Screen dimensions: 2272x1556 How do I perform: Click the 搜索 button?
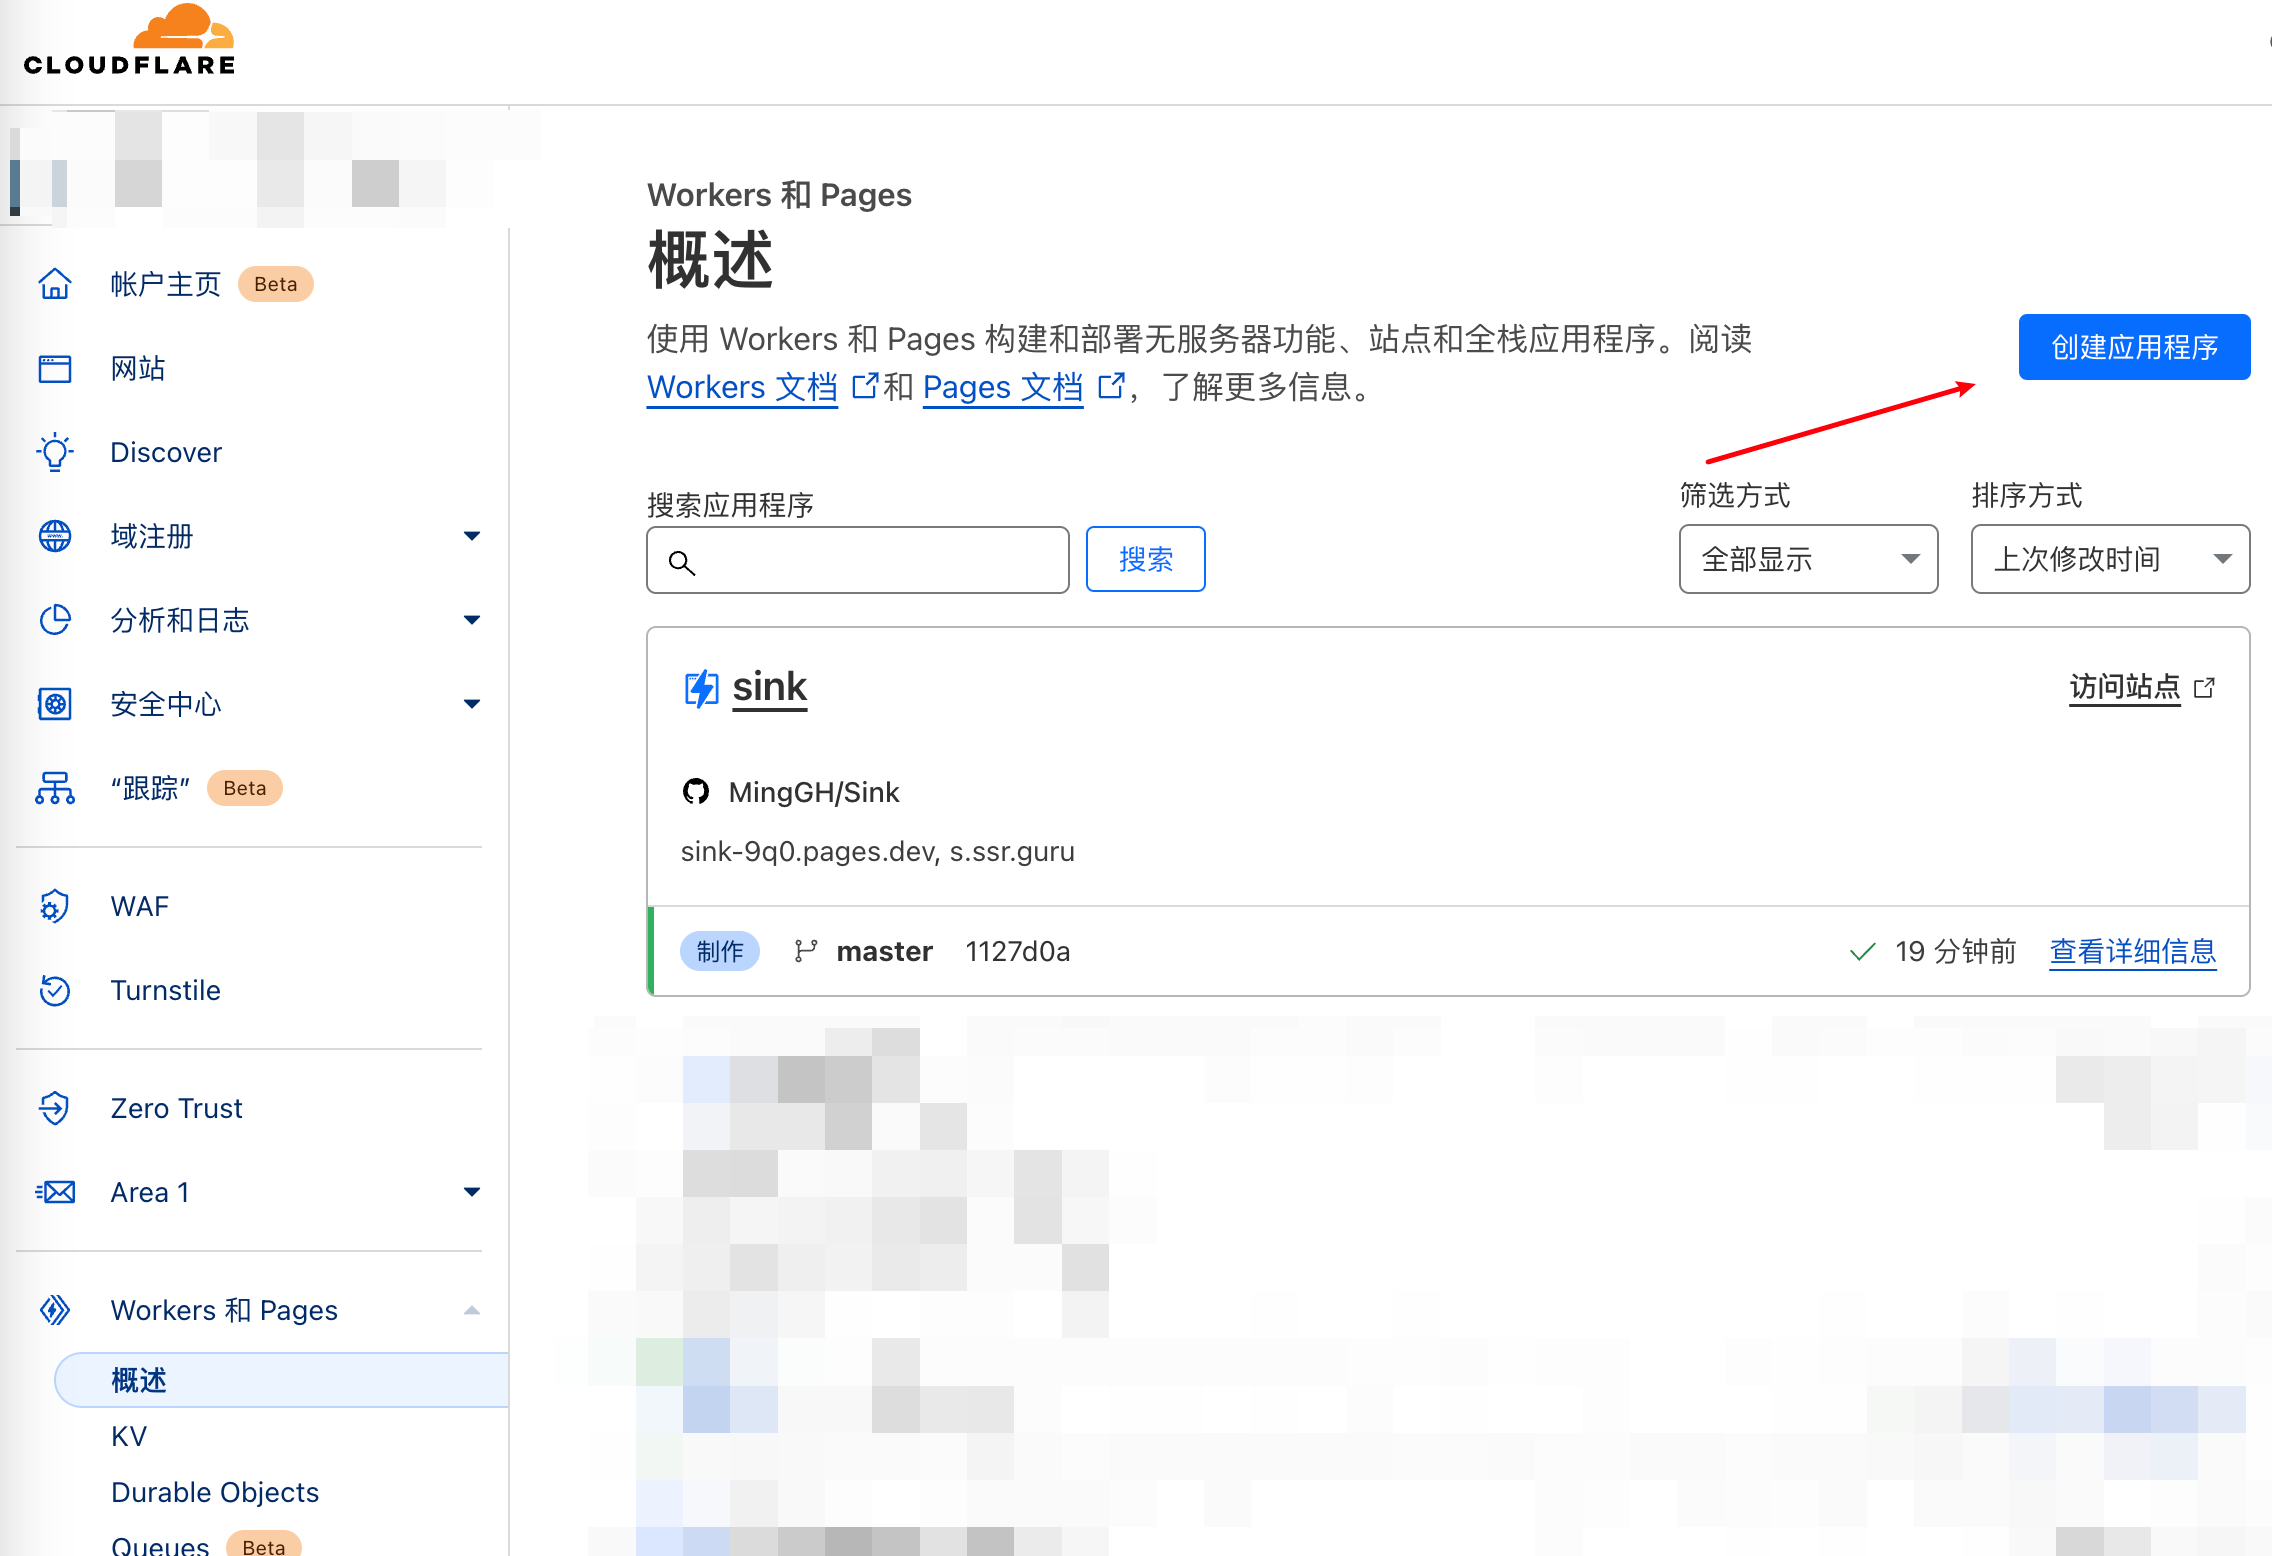pyautogui.click(x=1145, y=559)
